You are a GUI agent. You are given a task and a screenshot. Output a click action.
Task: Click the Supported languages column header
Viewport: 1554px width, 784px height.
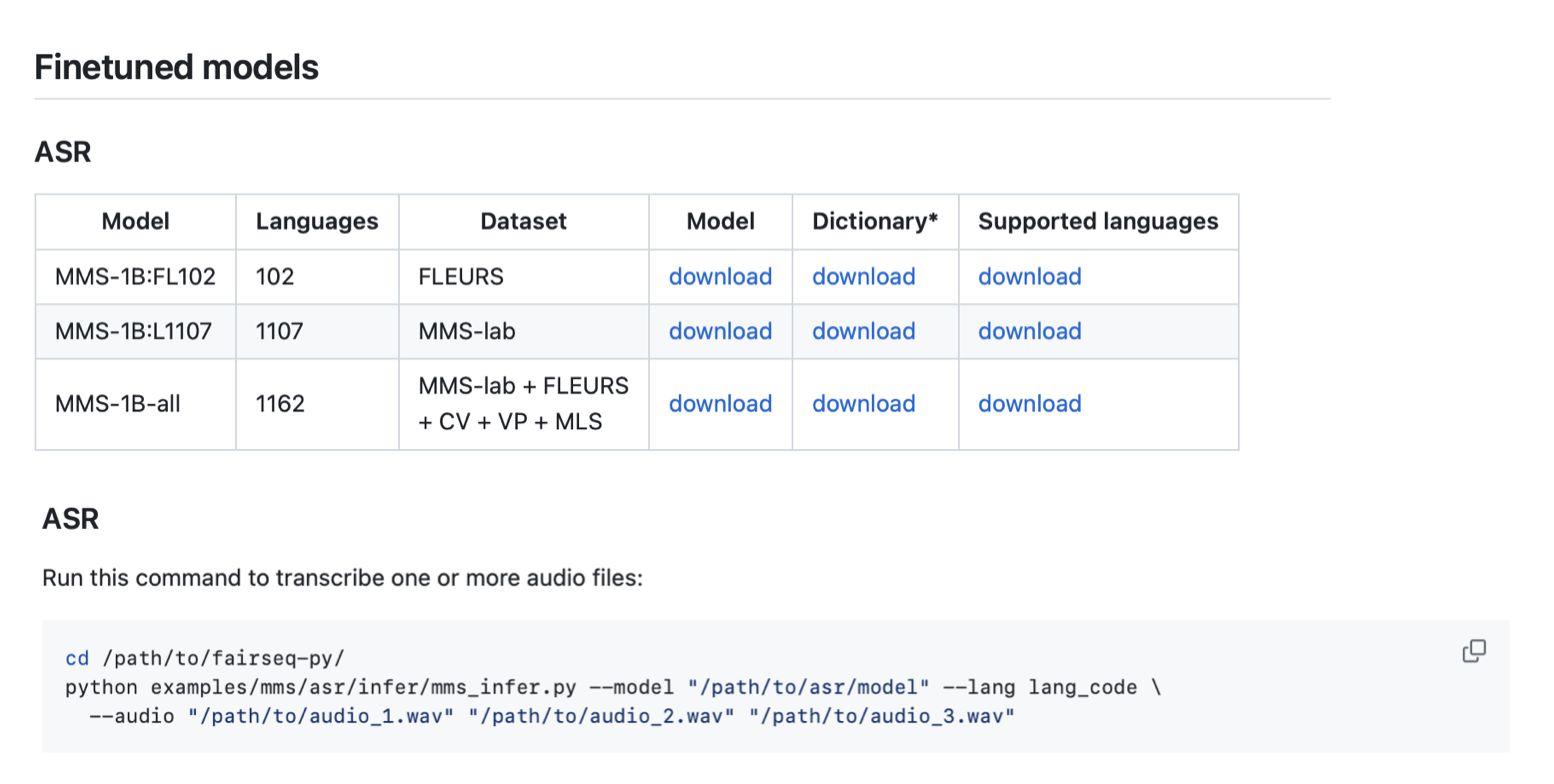(1097, 221)
